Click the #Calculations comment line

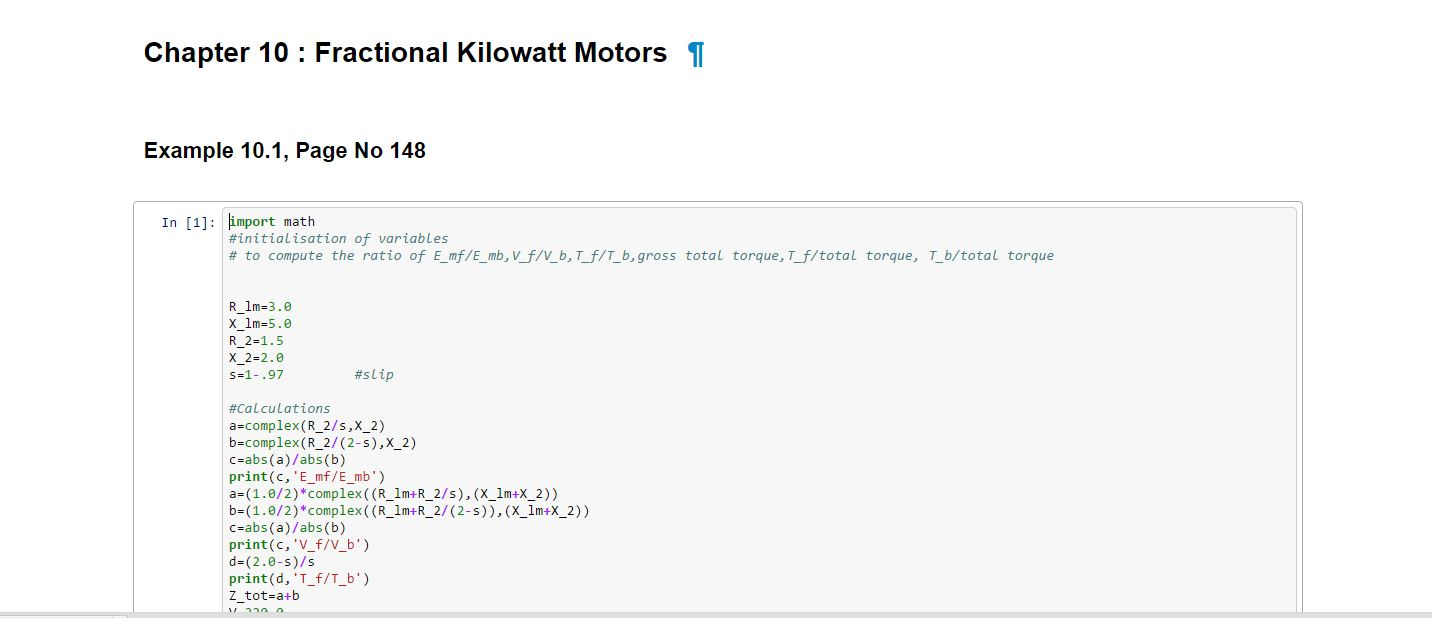click(x=279, y=409)
